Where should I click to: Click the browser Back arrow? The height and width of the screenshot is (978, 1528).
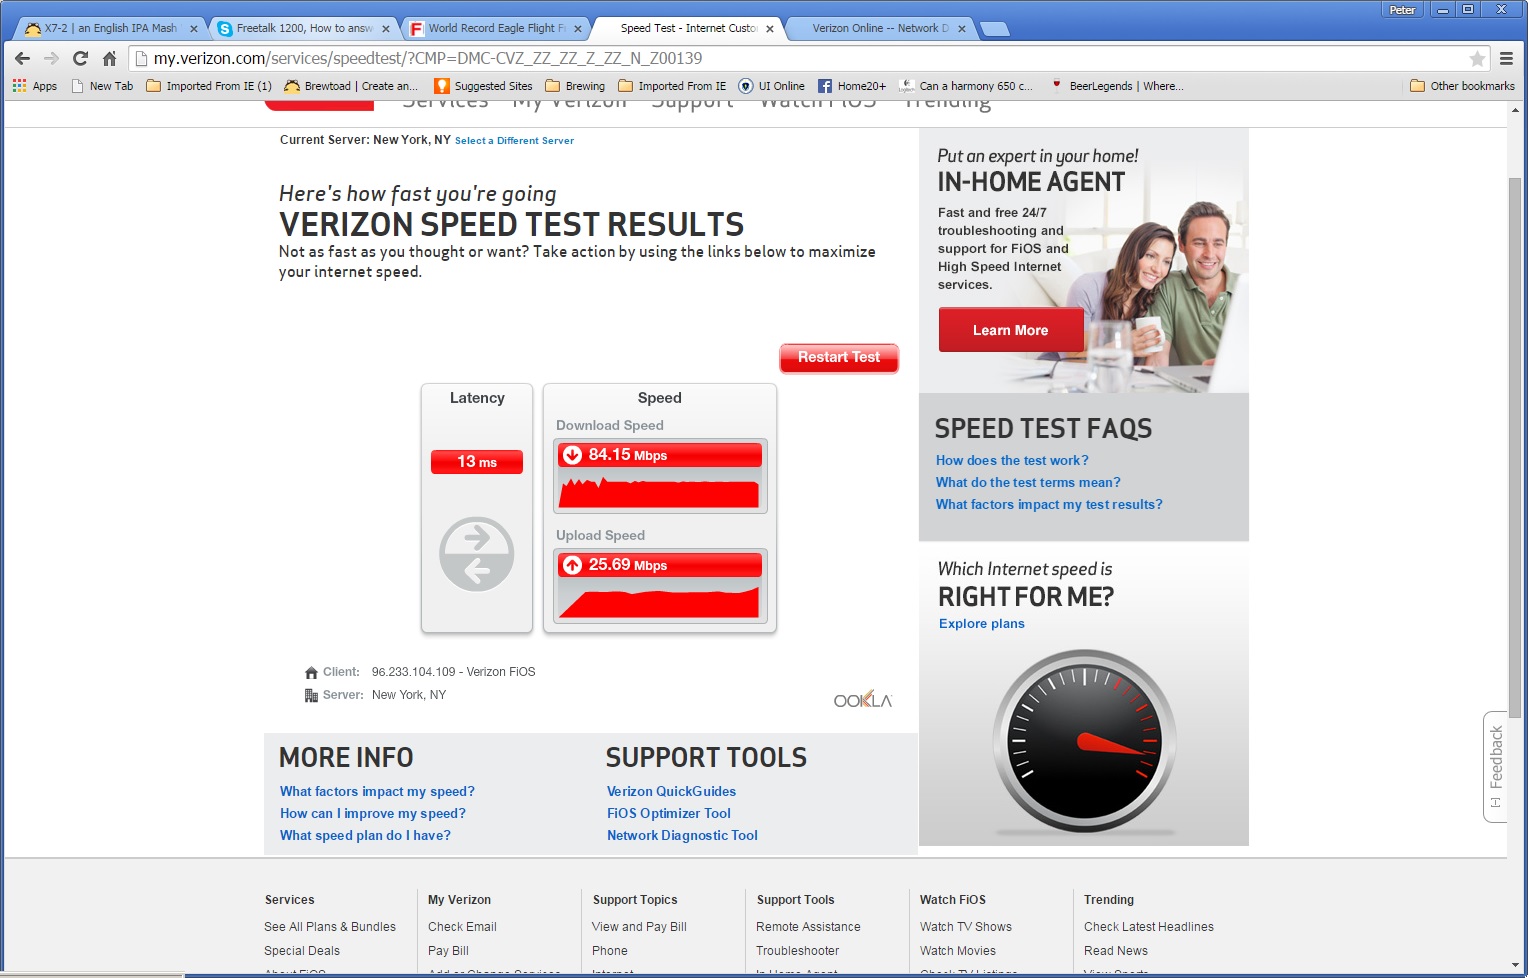coord(22,58)
